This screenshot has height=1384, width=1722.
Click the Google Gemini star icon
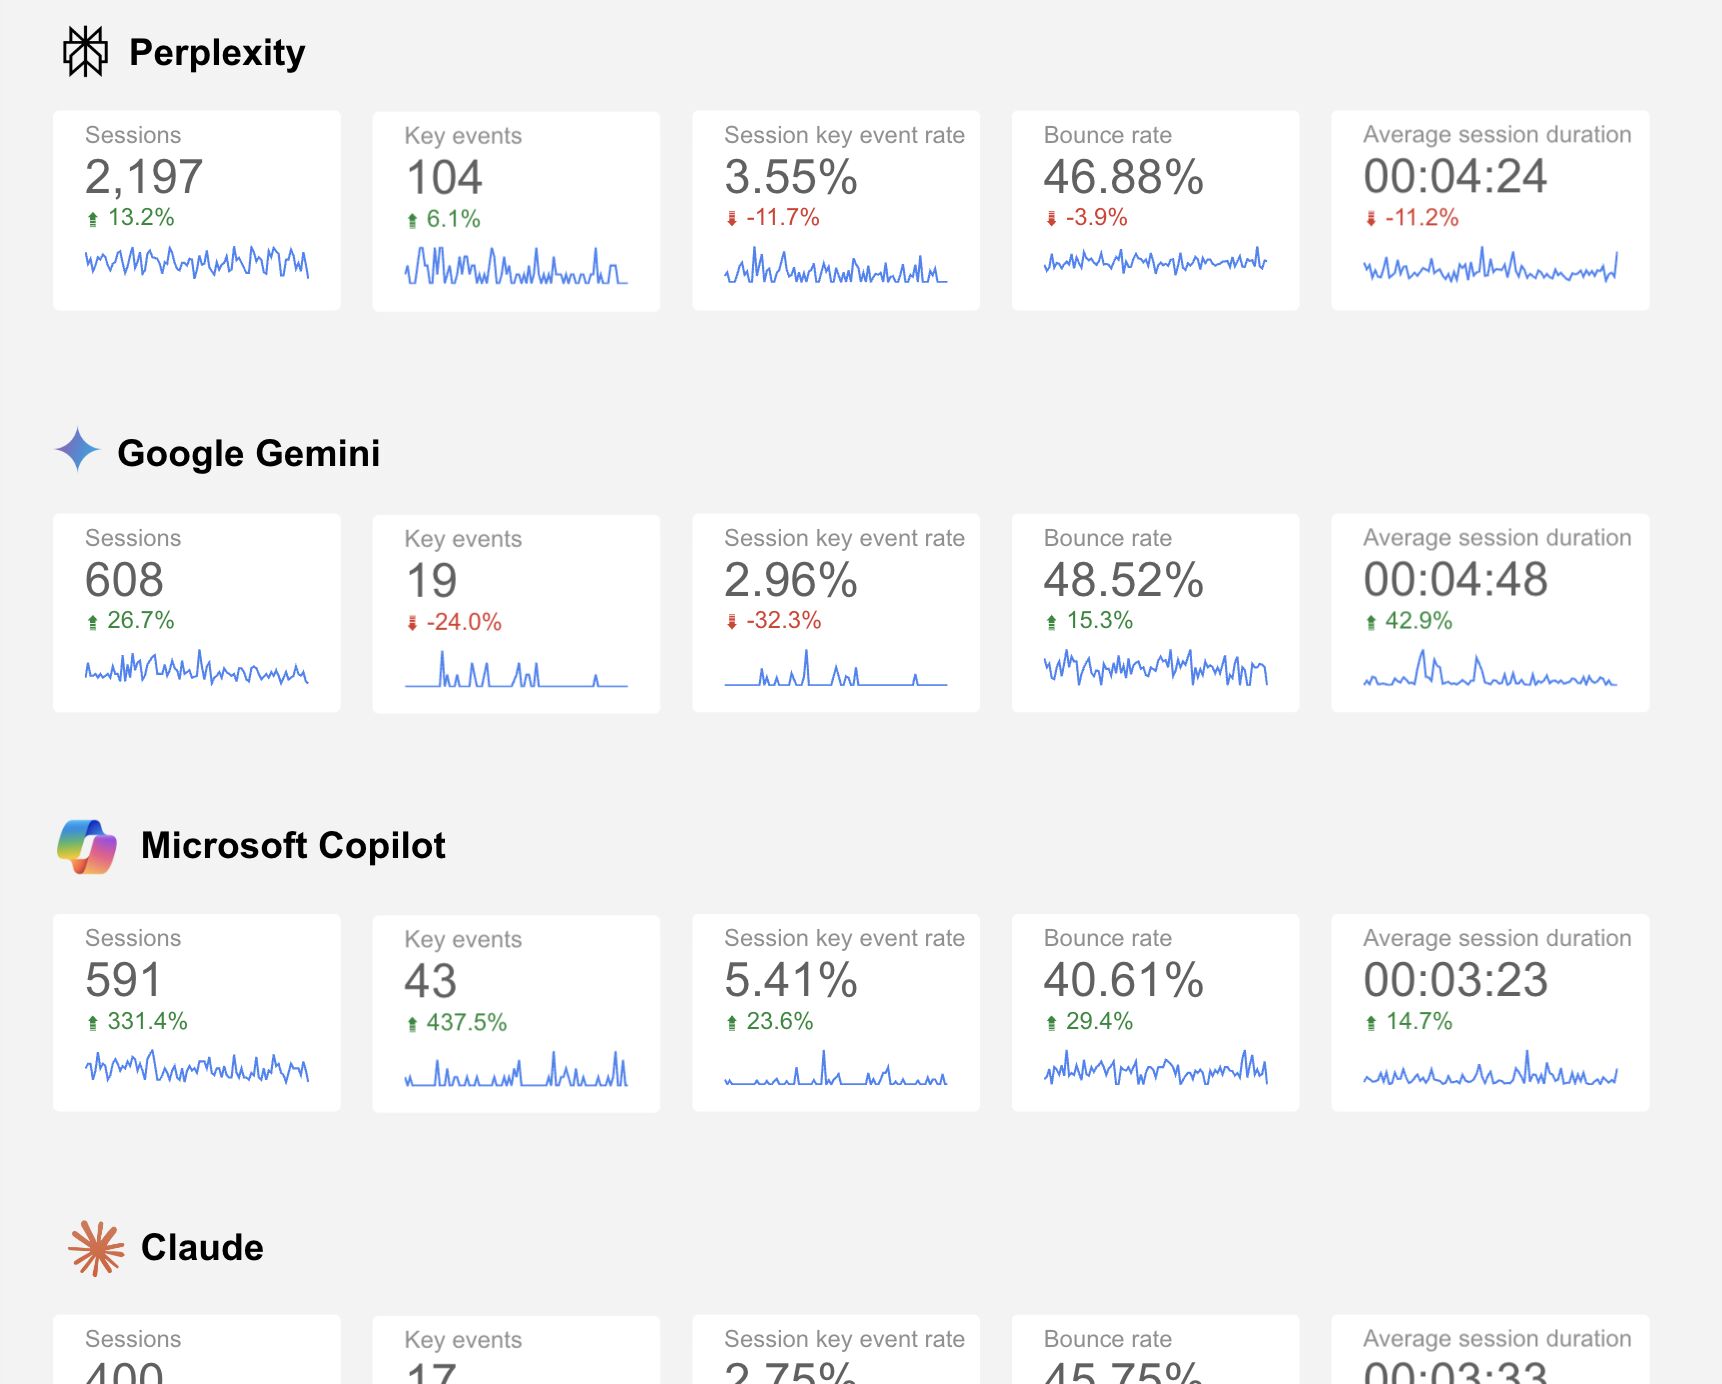pos(77,450)
